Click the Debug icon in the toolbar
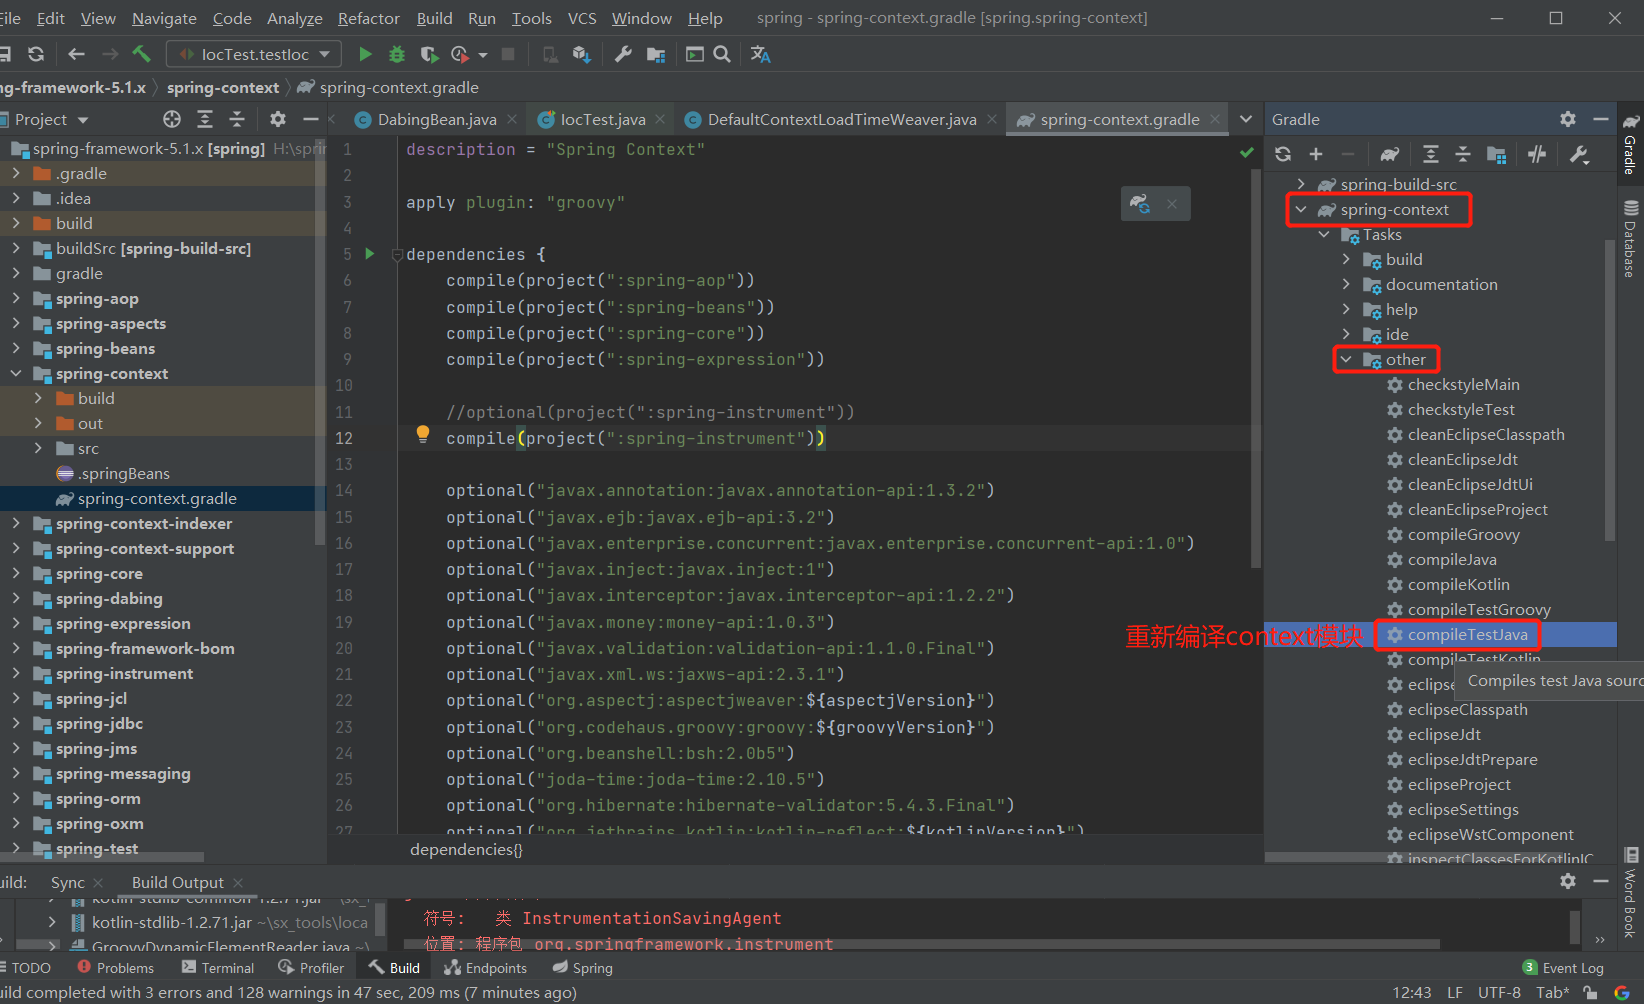The width and height of the screenshot is (1644, 1004). pyautogui.click(x=397, y=54)
